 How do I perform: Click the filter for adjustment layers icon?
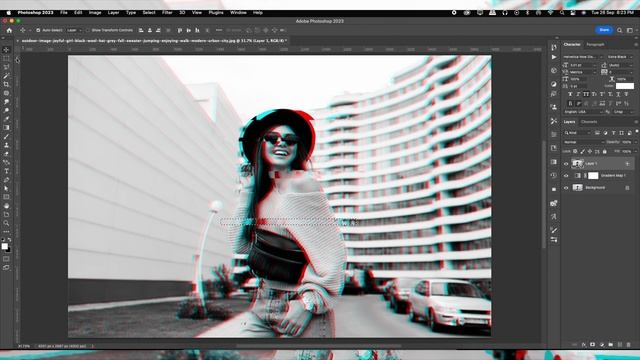pyautogui.click(x=605, y=133)
